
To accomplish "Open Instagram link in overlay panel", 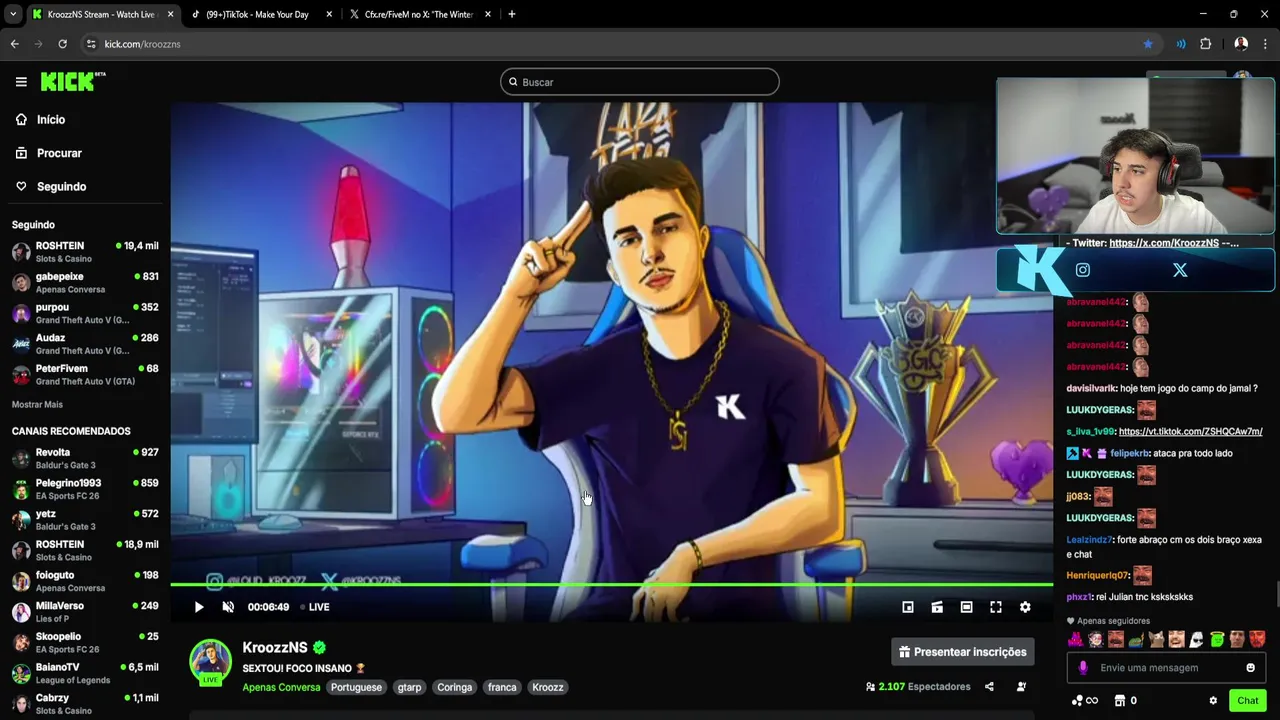I will point(1083,270).
